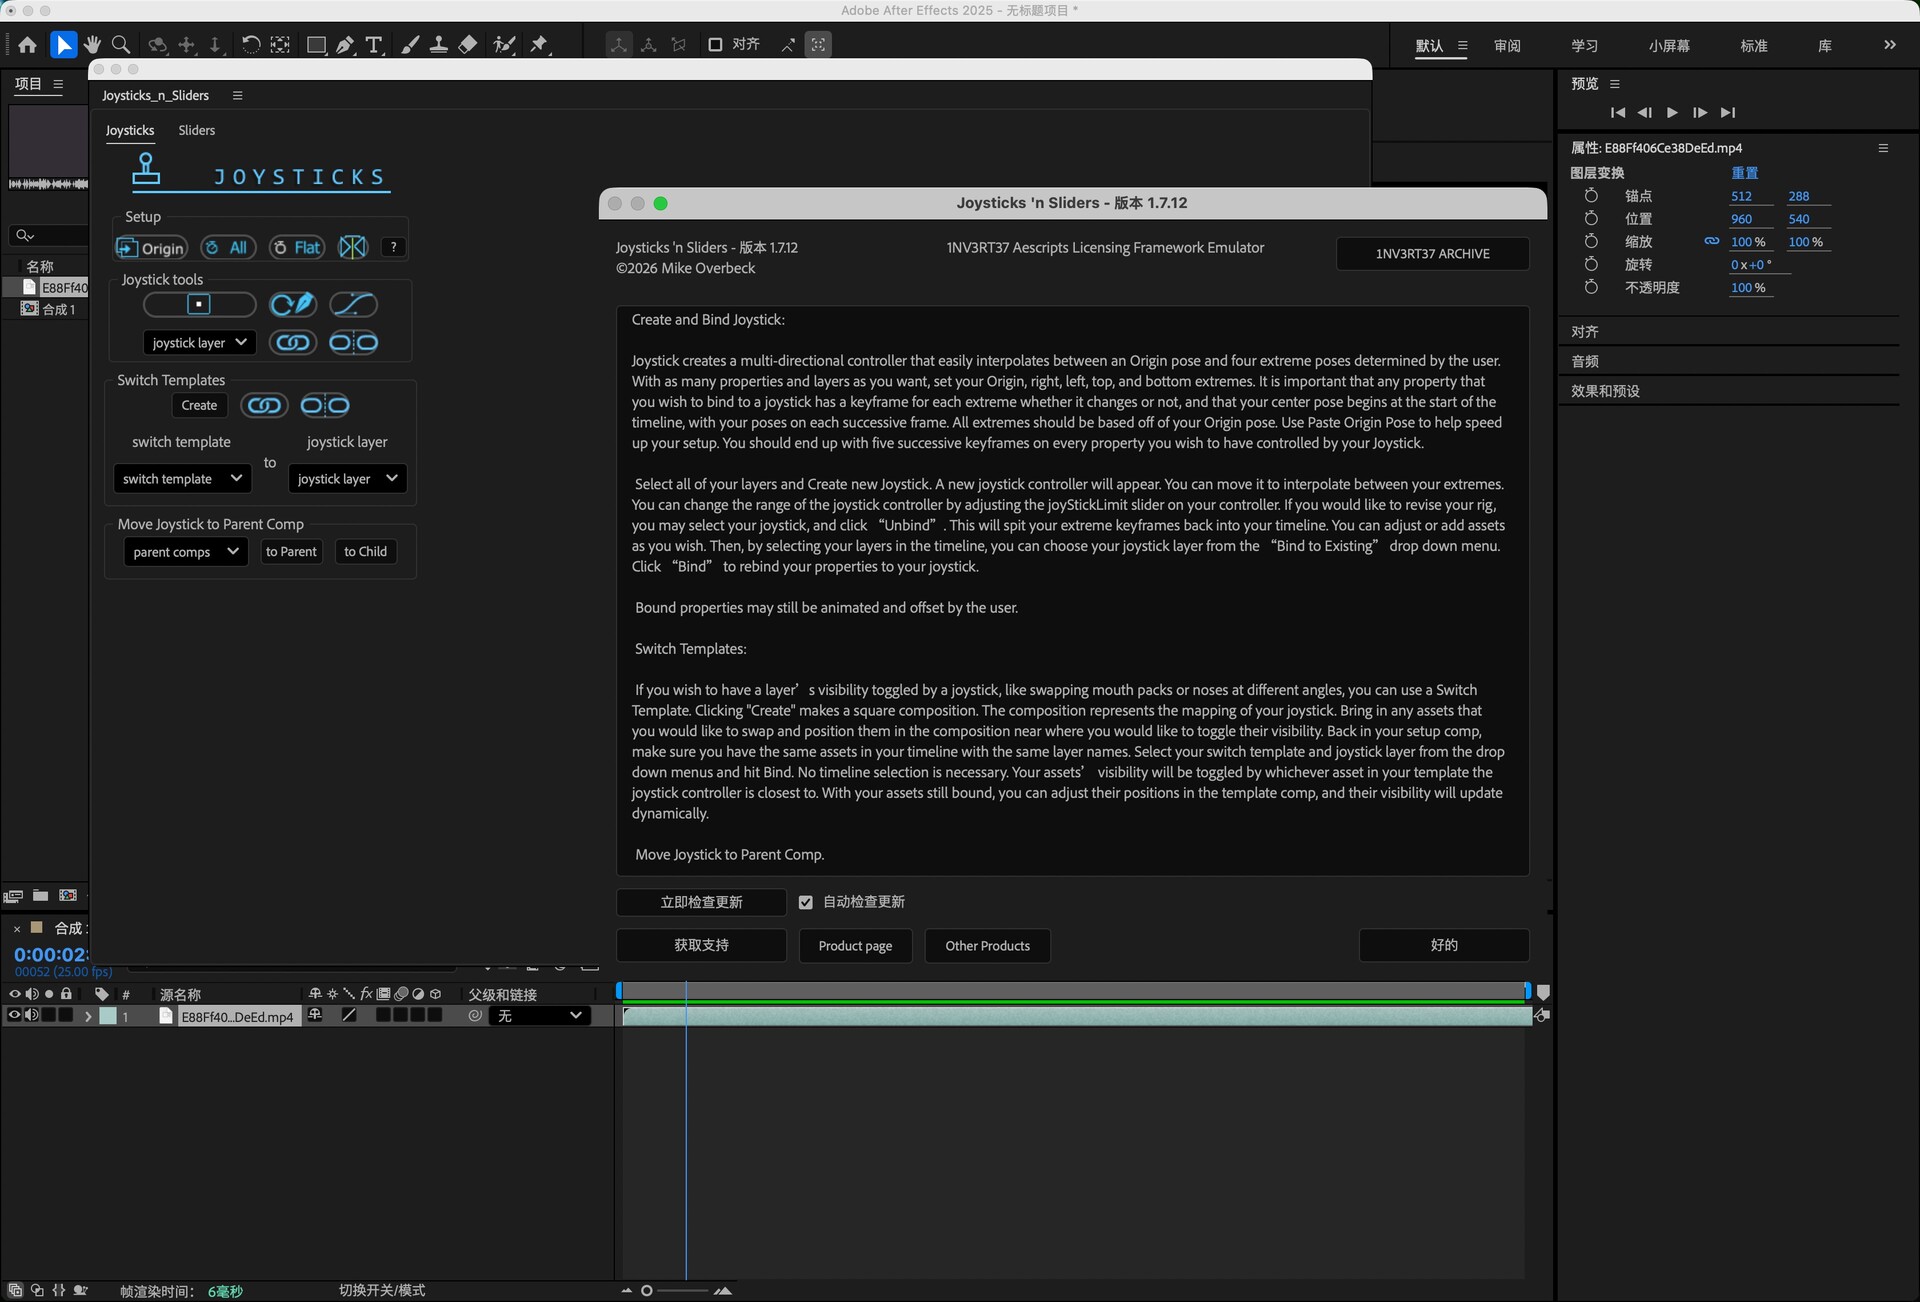Viewport: 1920px width, 1302px height.
Task: Open the parent comps dropdown
Action: 185,552
